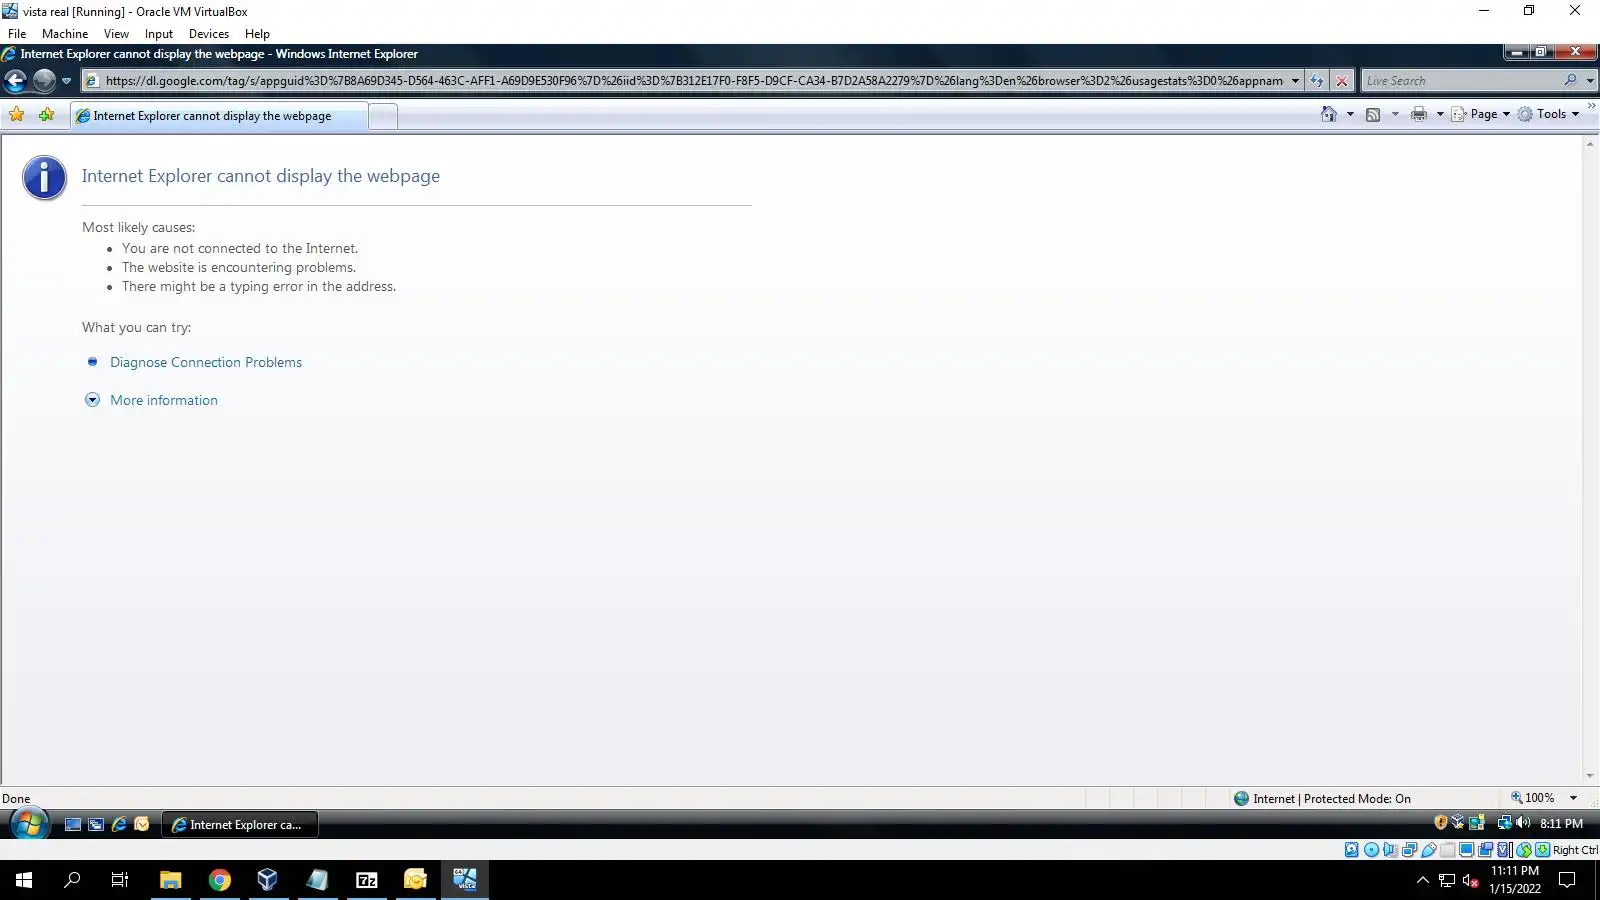
Task: Click the red Stop loading button
Action: pos(1342,81)
